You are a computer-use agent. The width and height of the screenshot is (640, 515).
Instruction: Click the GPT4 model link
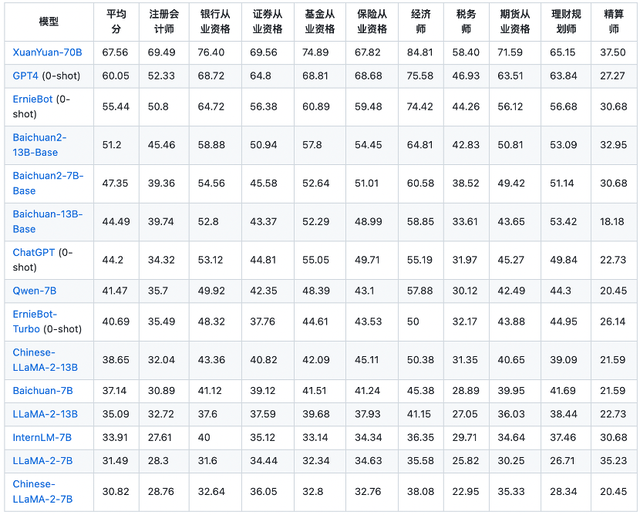click(x=28, y=75)
